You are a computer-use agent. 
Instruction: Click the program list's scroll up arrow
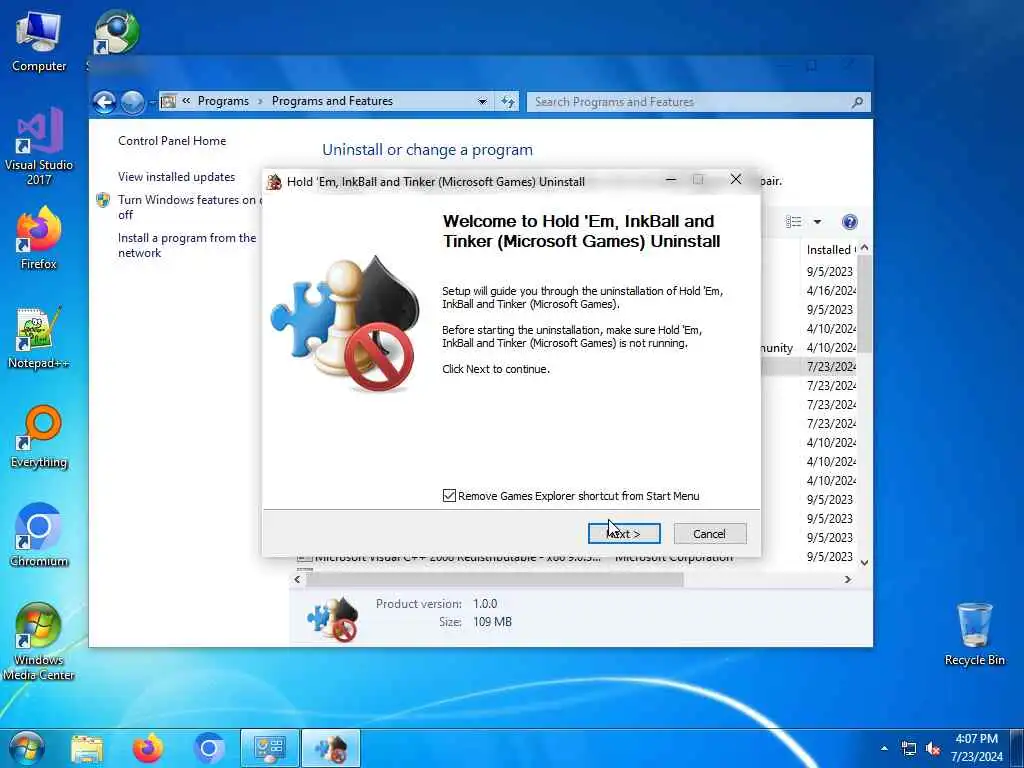864,248
